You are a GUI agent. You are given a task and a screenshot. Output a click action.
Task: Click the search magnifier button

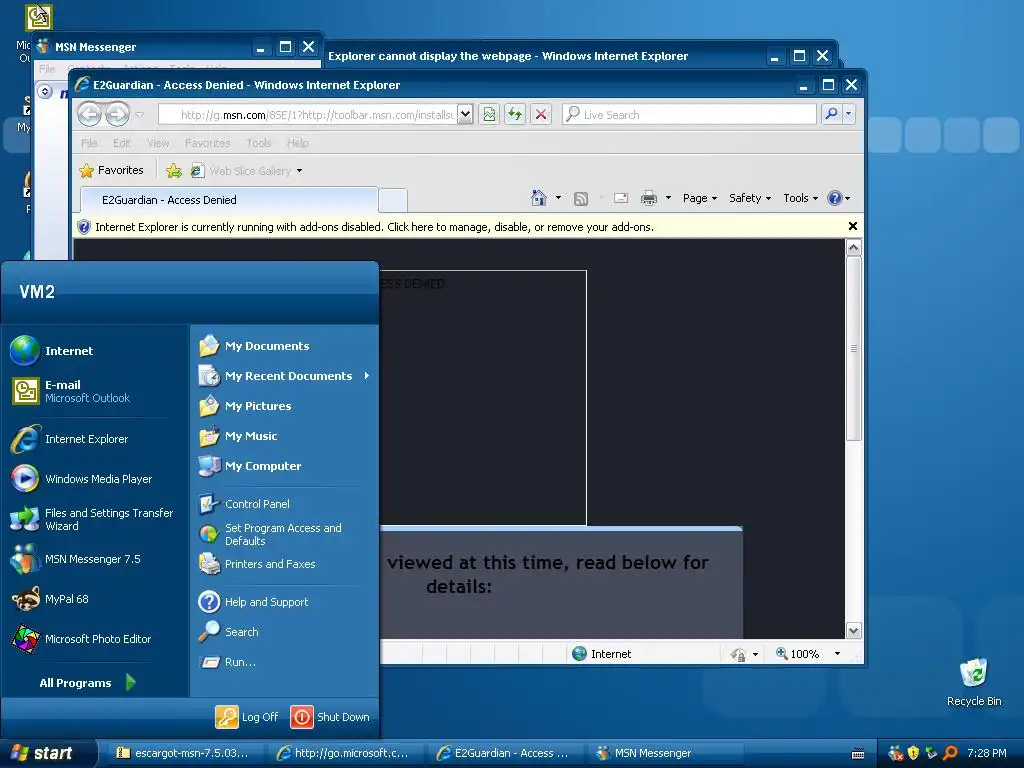tap(831, 114)
